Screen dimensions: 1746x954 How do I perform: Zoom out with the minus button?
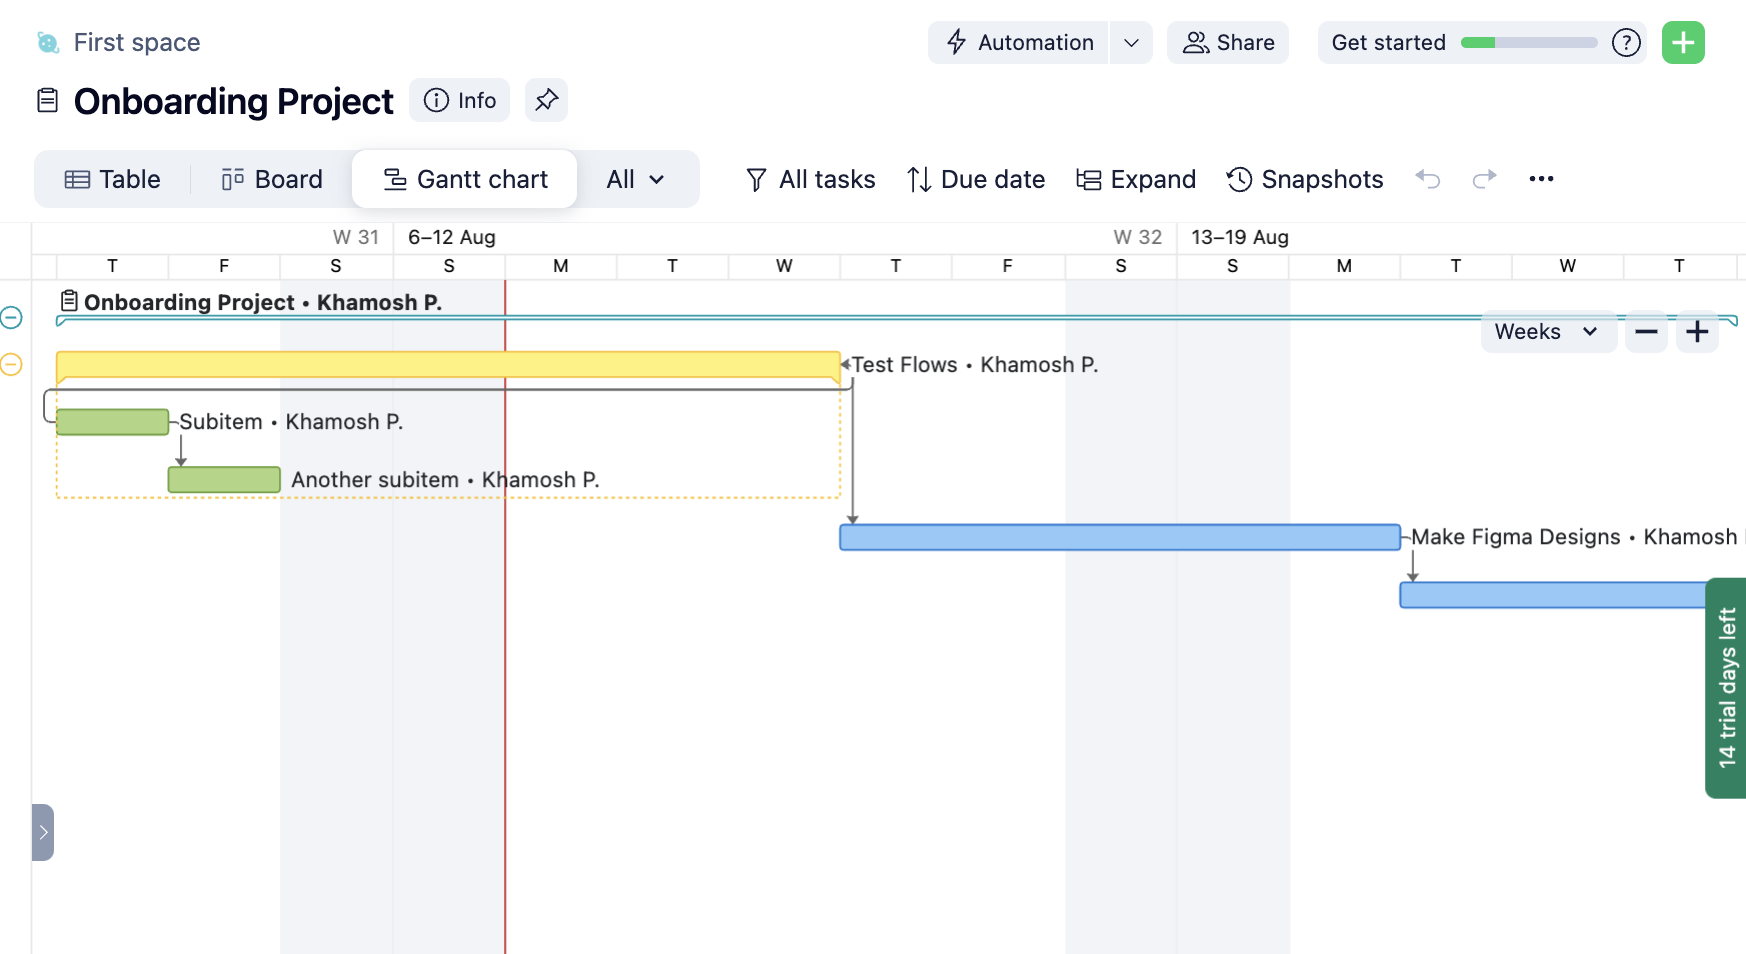pos(1646,332)
